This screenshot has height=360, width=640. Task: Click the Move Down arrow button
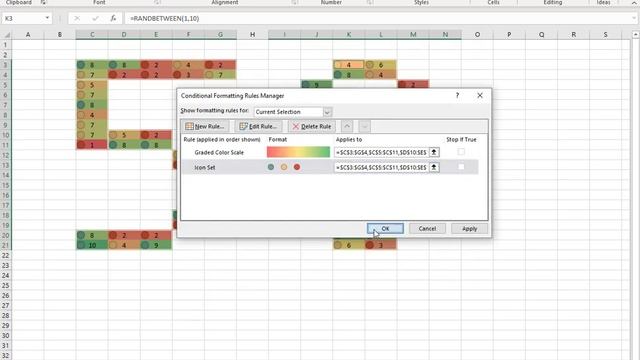[364, 127]
